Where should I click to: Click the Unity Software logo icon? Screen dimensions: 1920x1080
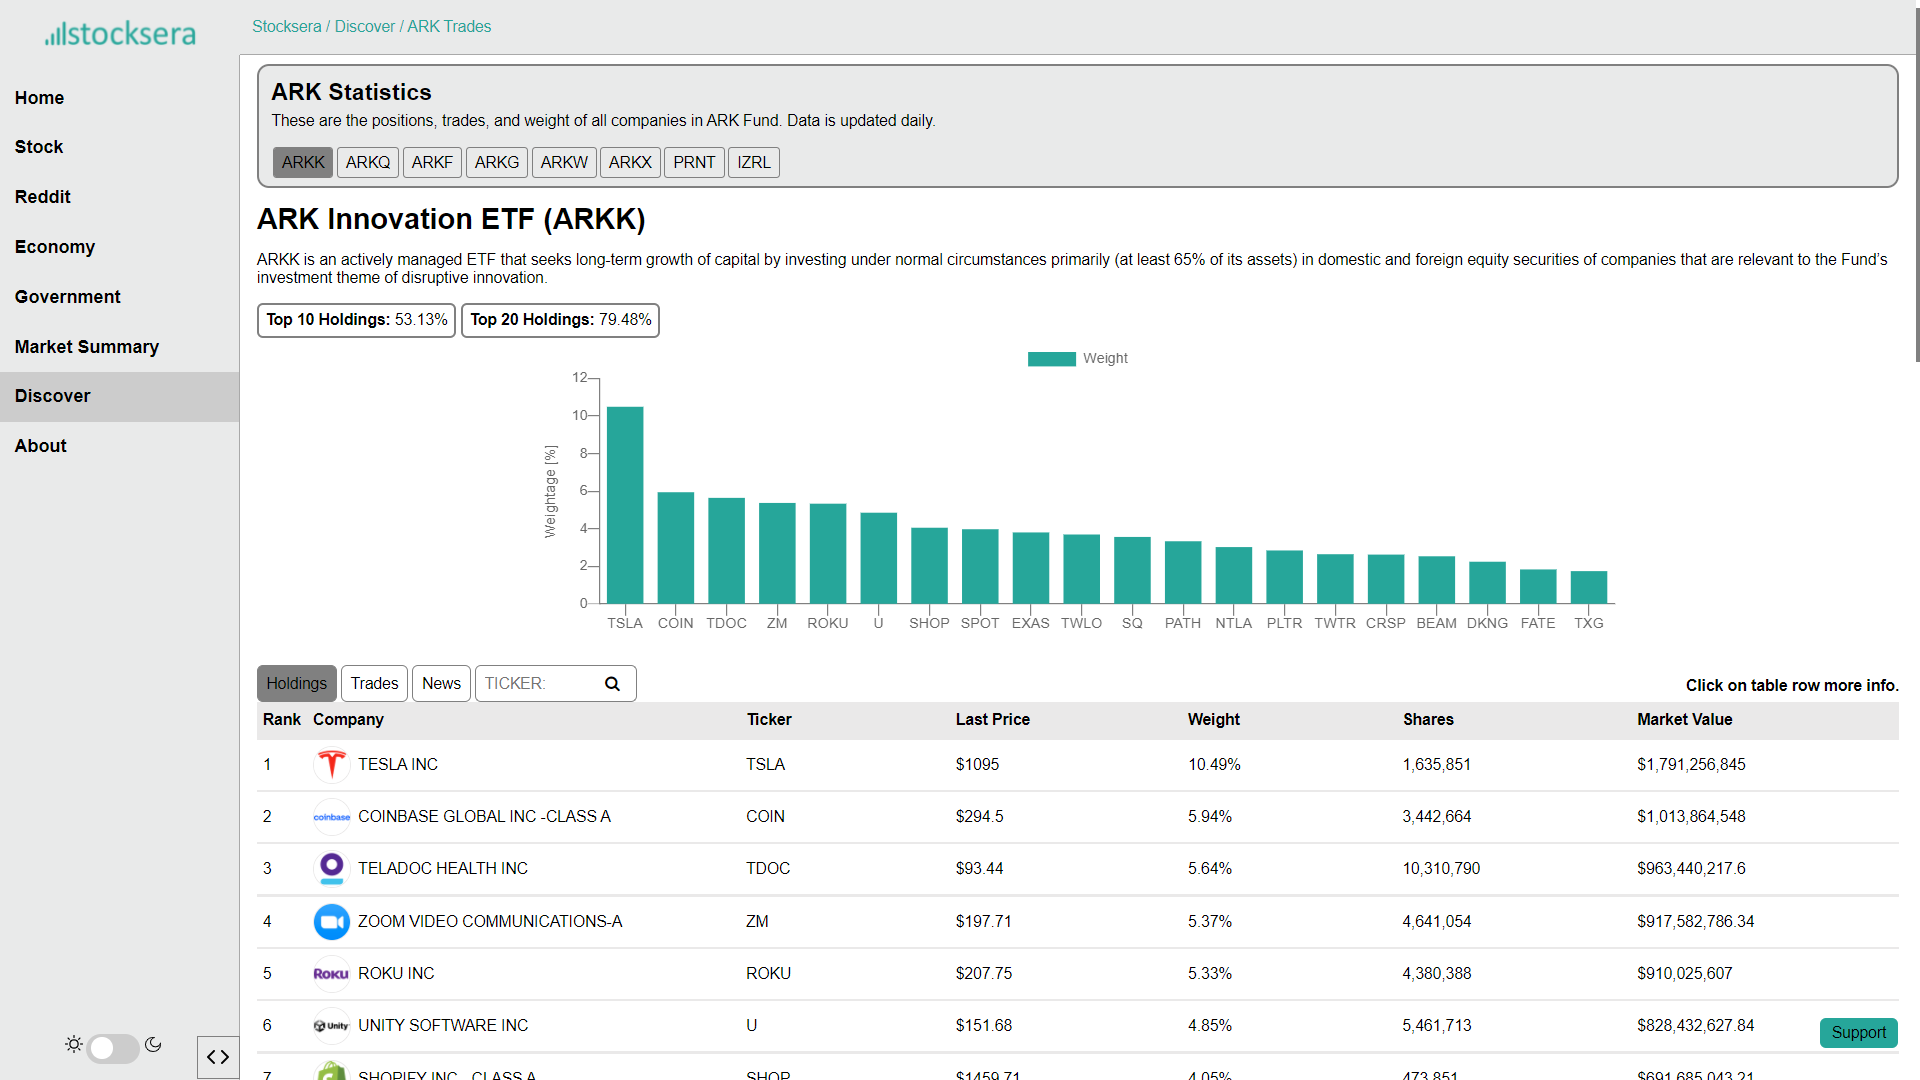(x=331, y=1025)
